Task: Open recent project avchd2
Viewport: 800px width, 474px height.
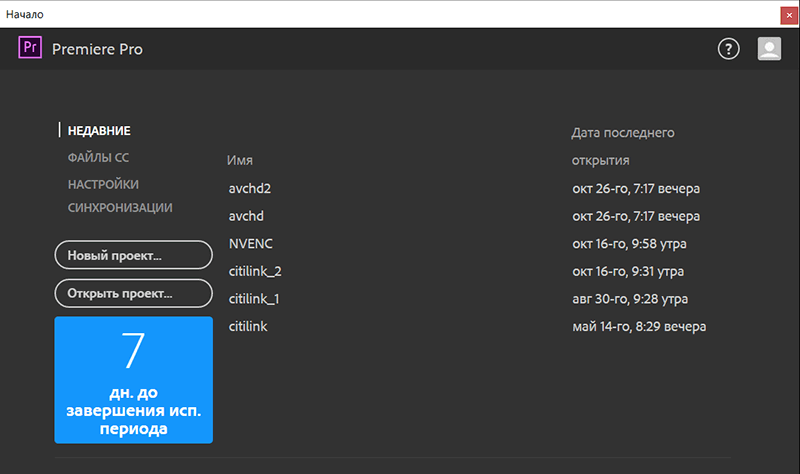Action: pos(249,189)
